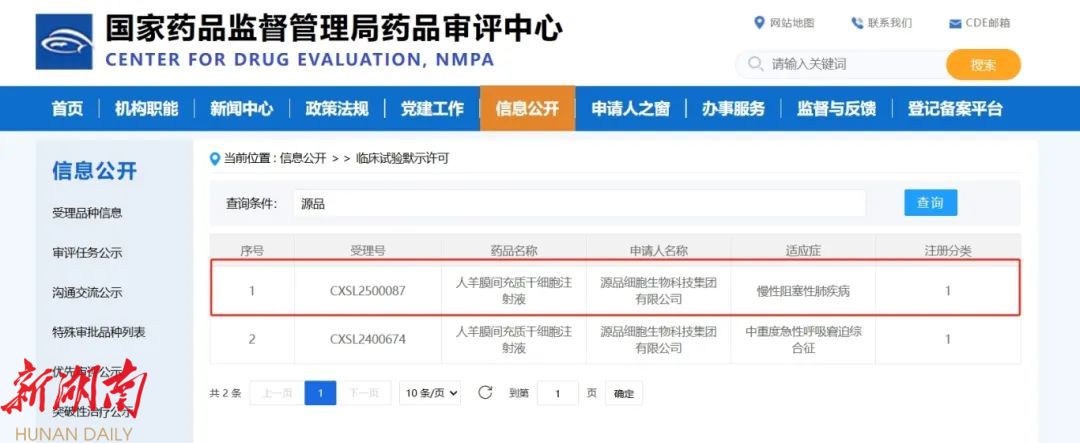Click the location pin icon by 当前位置

pos(215,158)
